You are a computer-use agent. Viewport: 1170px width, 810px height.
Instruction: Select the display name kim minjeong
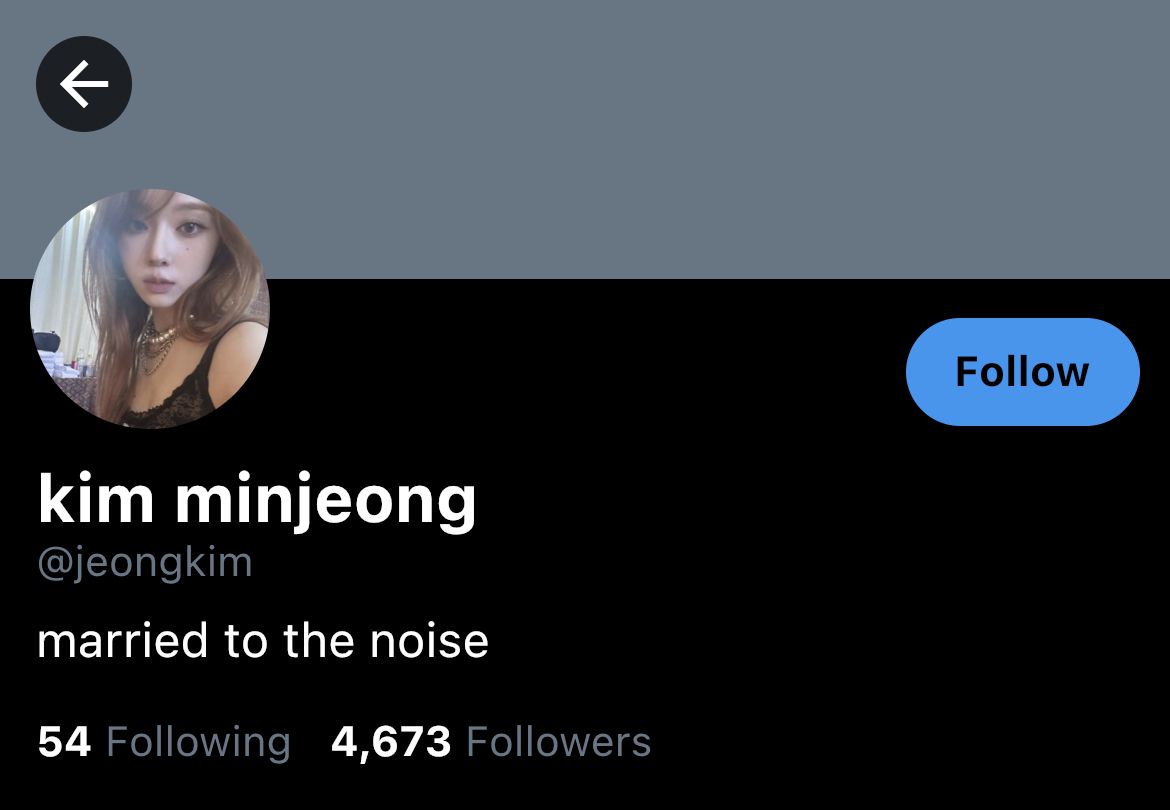point(257,500)
